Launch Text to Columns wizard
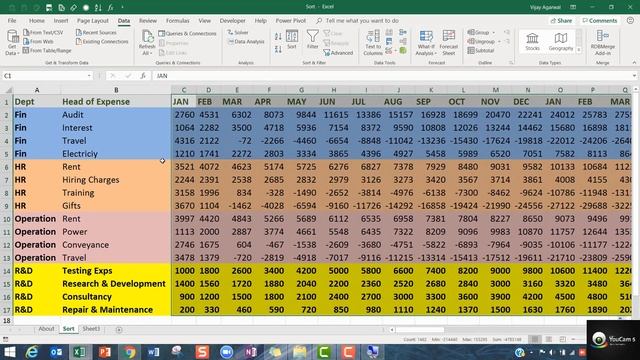The image size is (640, 360). pos(373,43)
